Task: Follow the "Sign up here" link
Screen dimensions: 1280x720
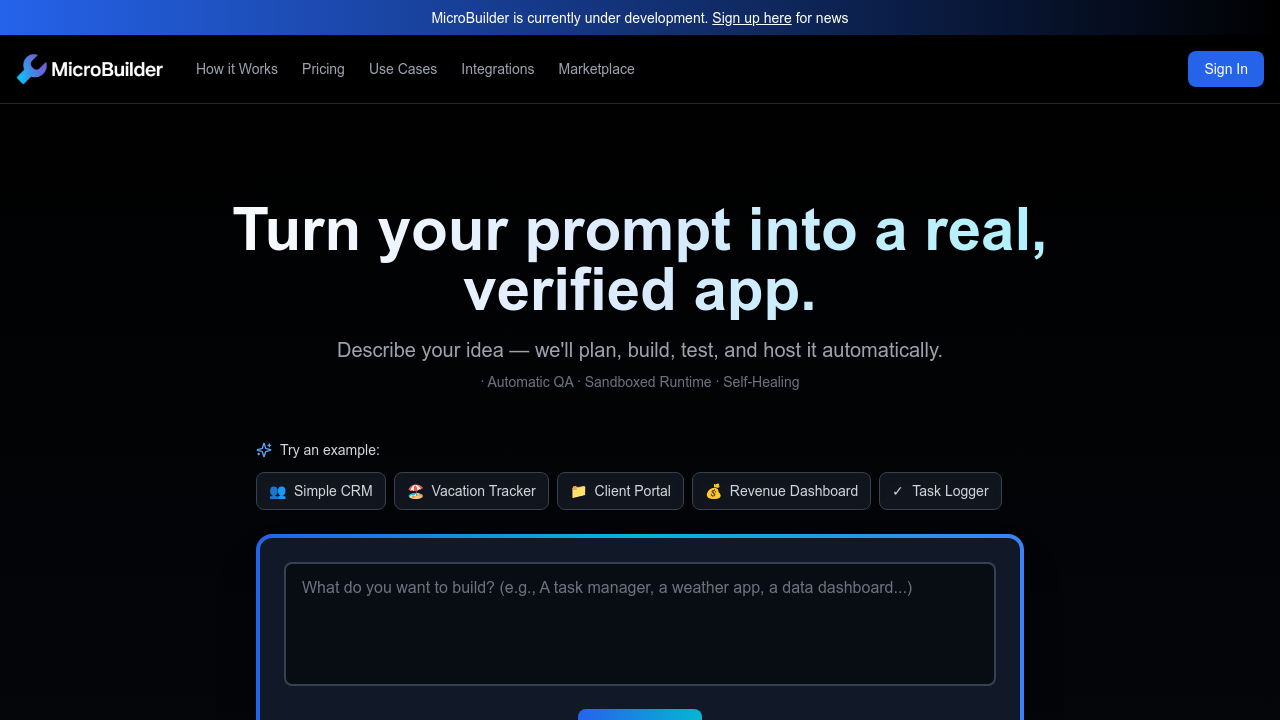Action: [x=751, y=18]
